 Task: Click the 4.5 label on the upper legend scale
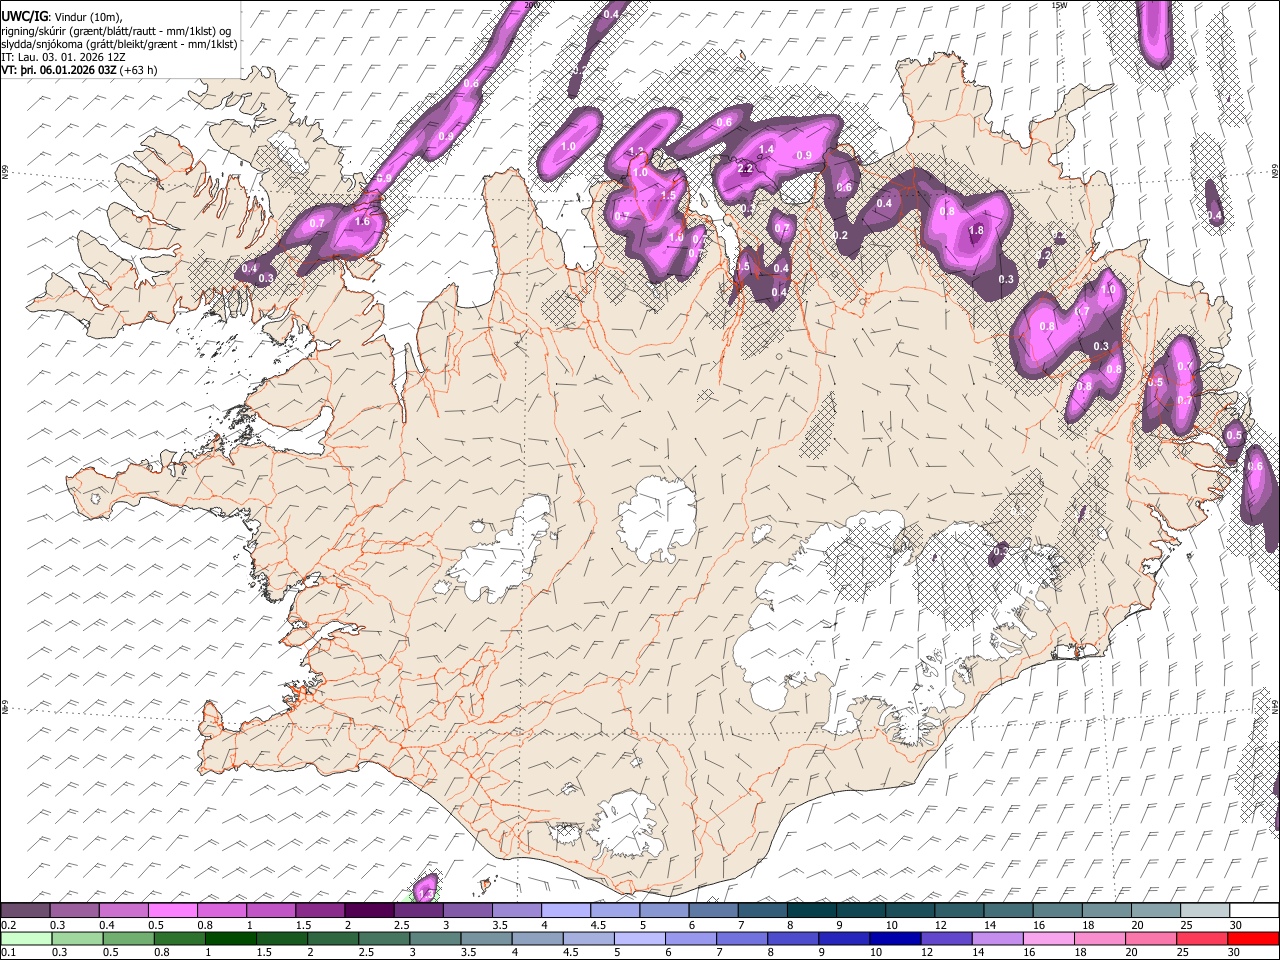point(598,925)
